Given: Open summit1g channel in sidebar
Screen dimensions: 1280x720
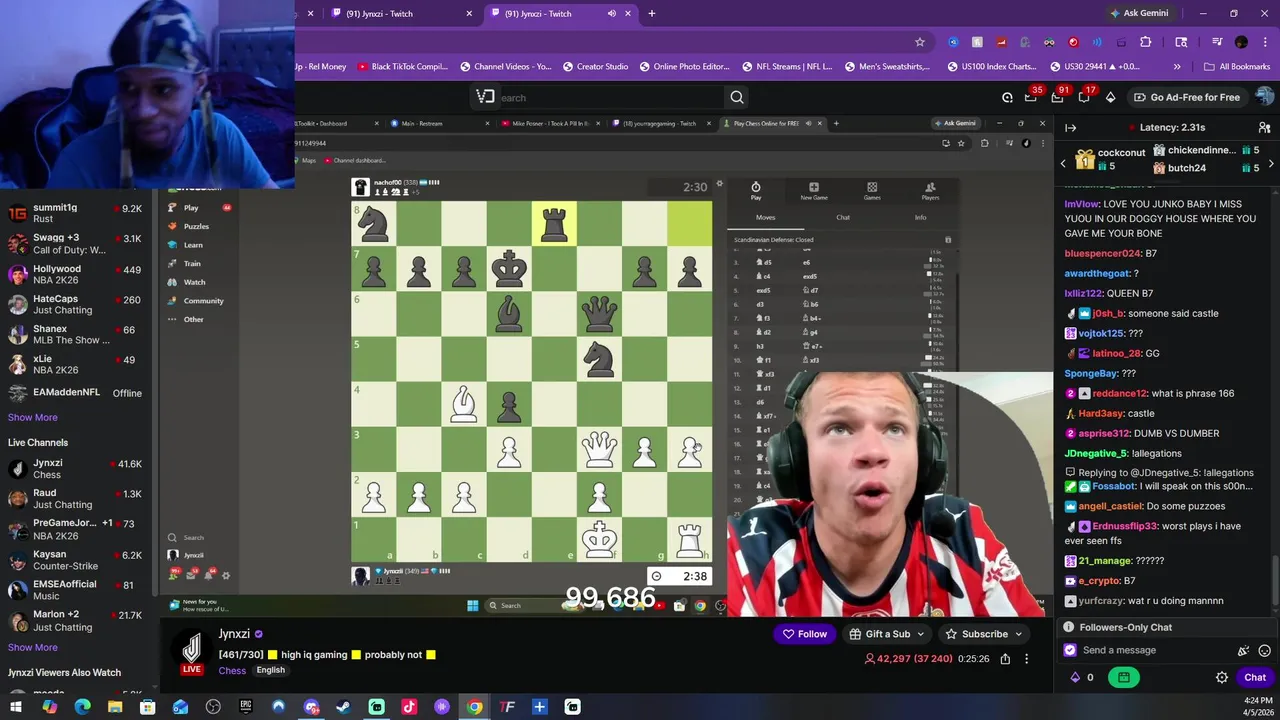Looking at the screenshot, I should (x=75, y=214).
